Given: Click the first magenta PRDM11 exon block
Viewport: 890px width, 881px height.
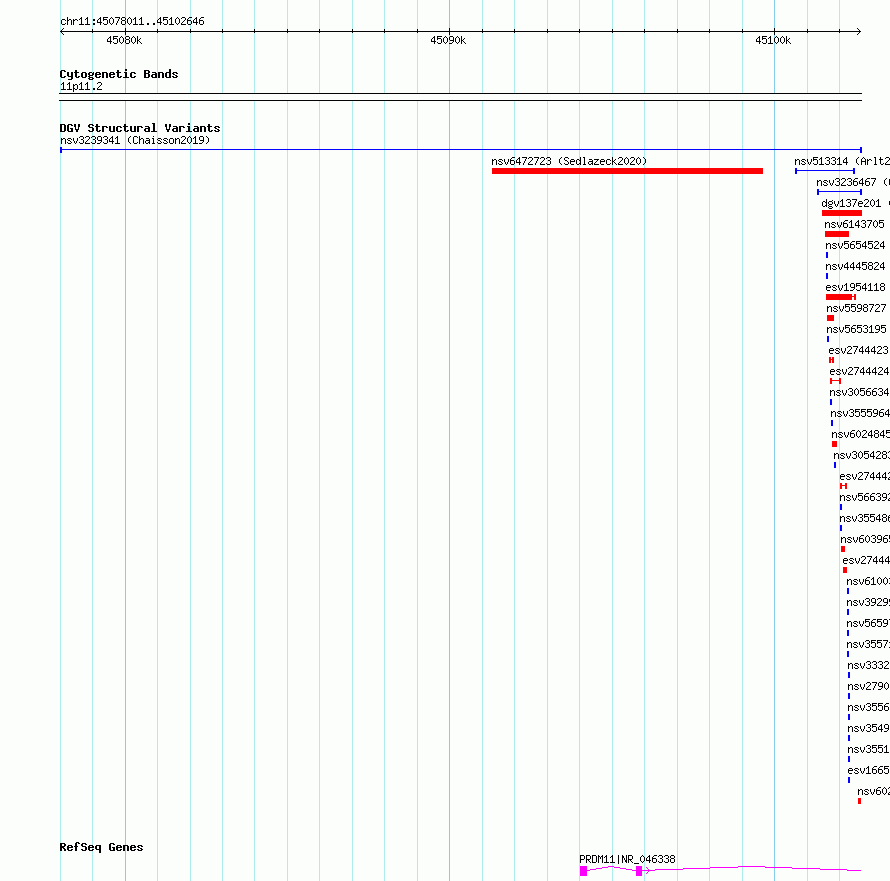Looking at the screenshot, I should coord(583,871).
